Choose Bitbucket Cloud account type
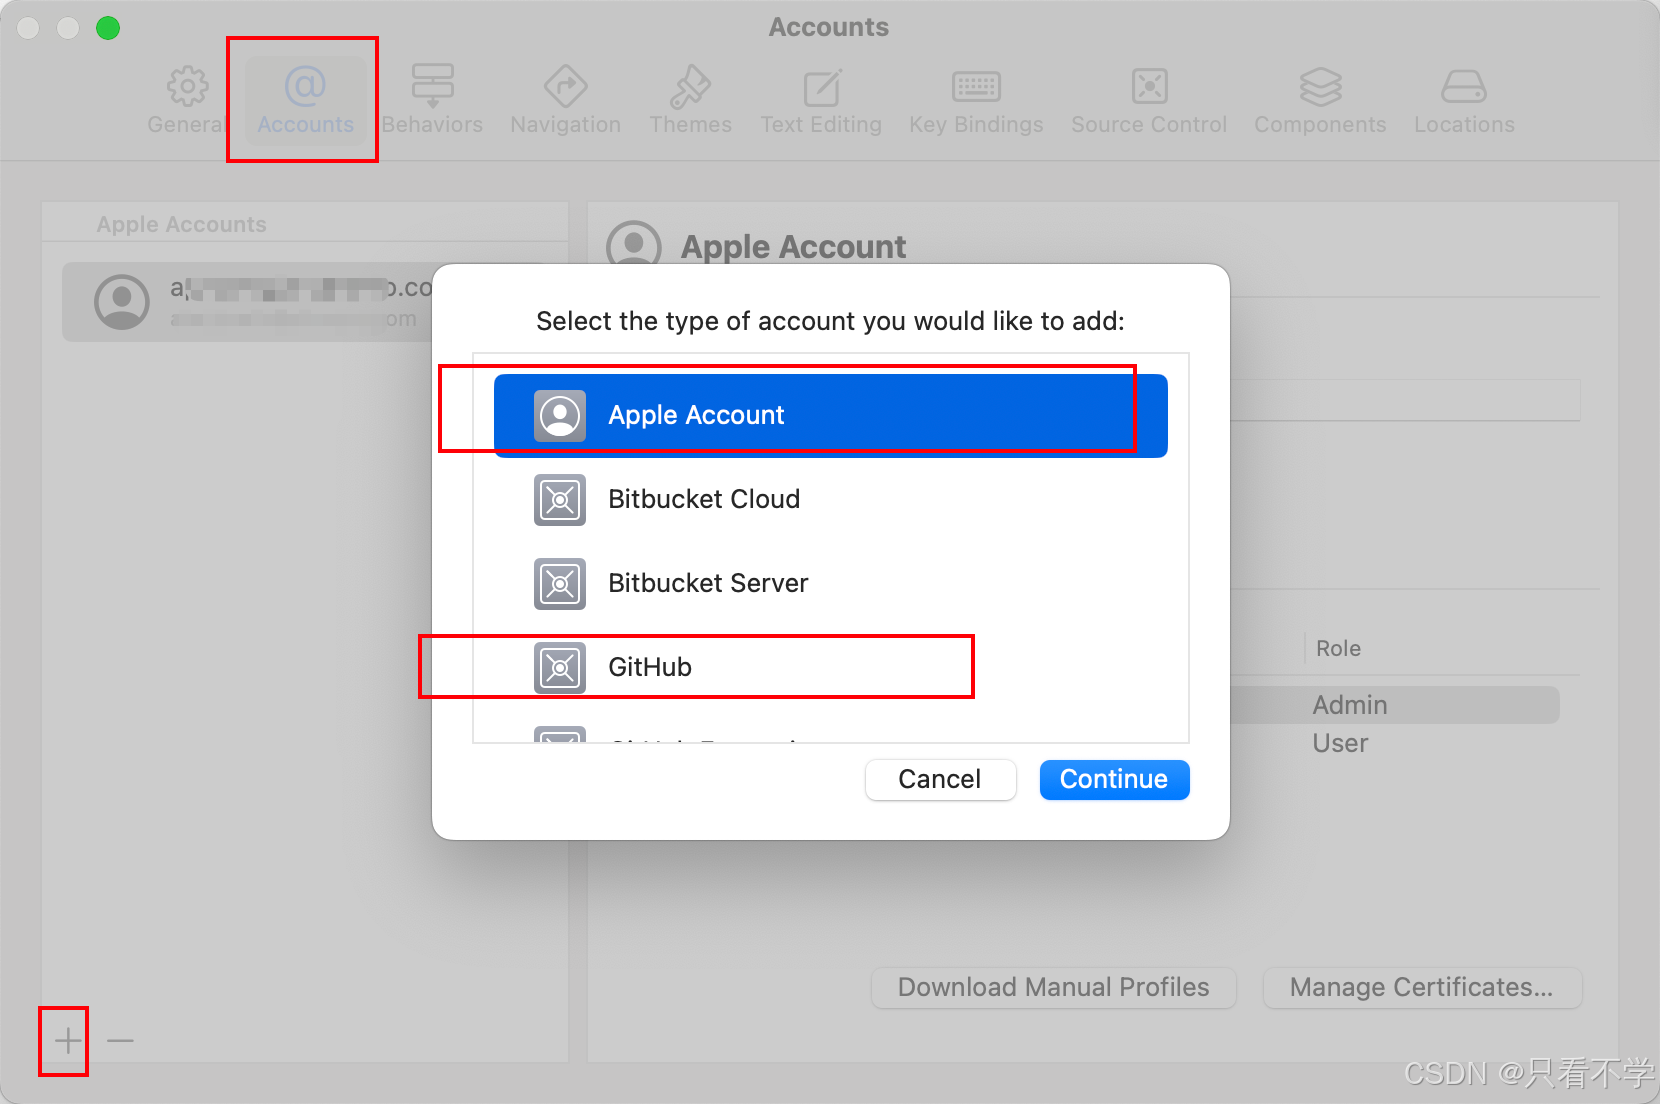1660x1104 pixels. click(831, 500)
